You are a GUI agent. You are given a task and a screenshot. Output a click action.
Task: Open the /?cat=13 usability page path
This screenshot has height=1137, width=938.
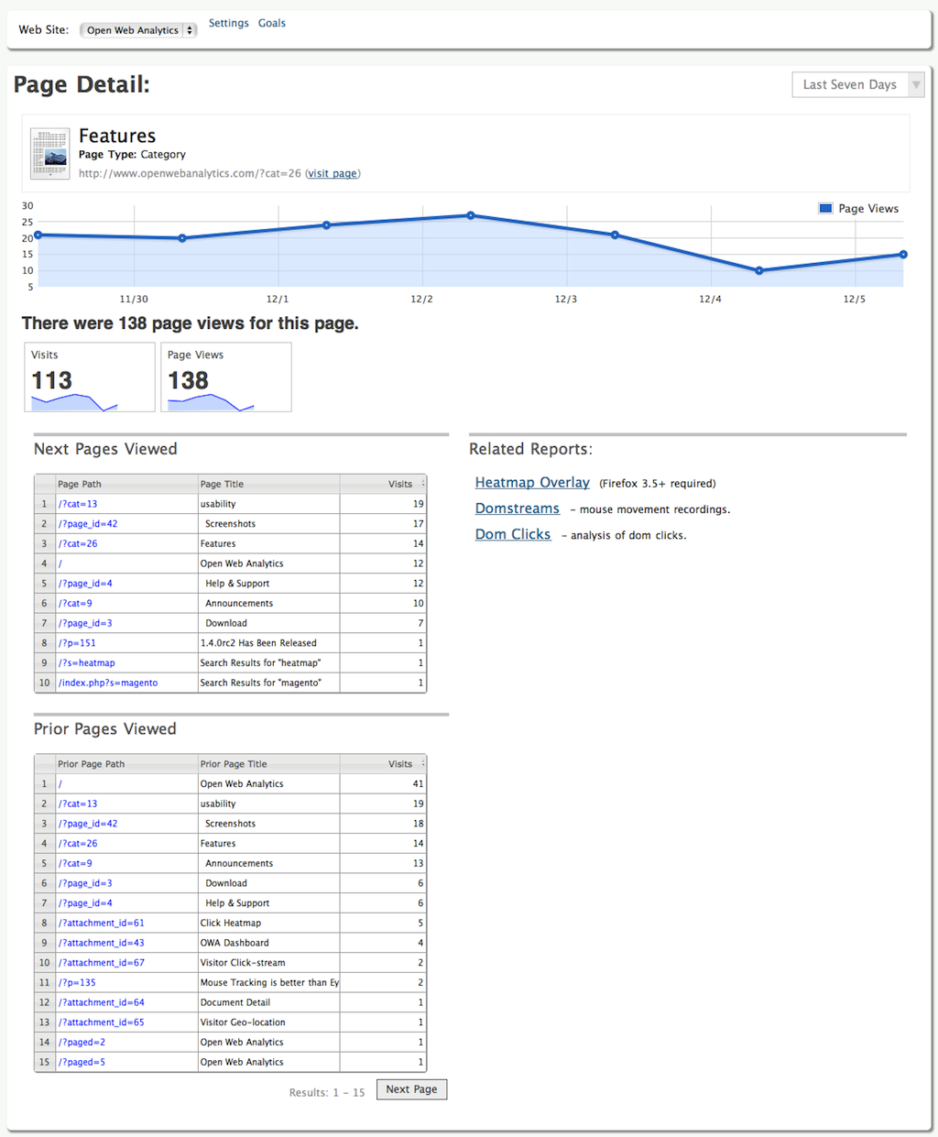[x=77, y=503]
